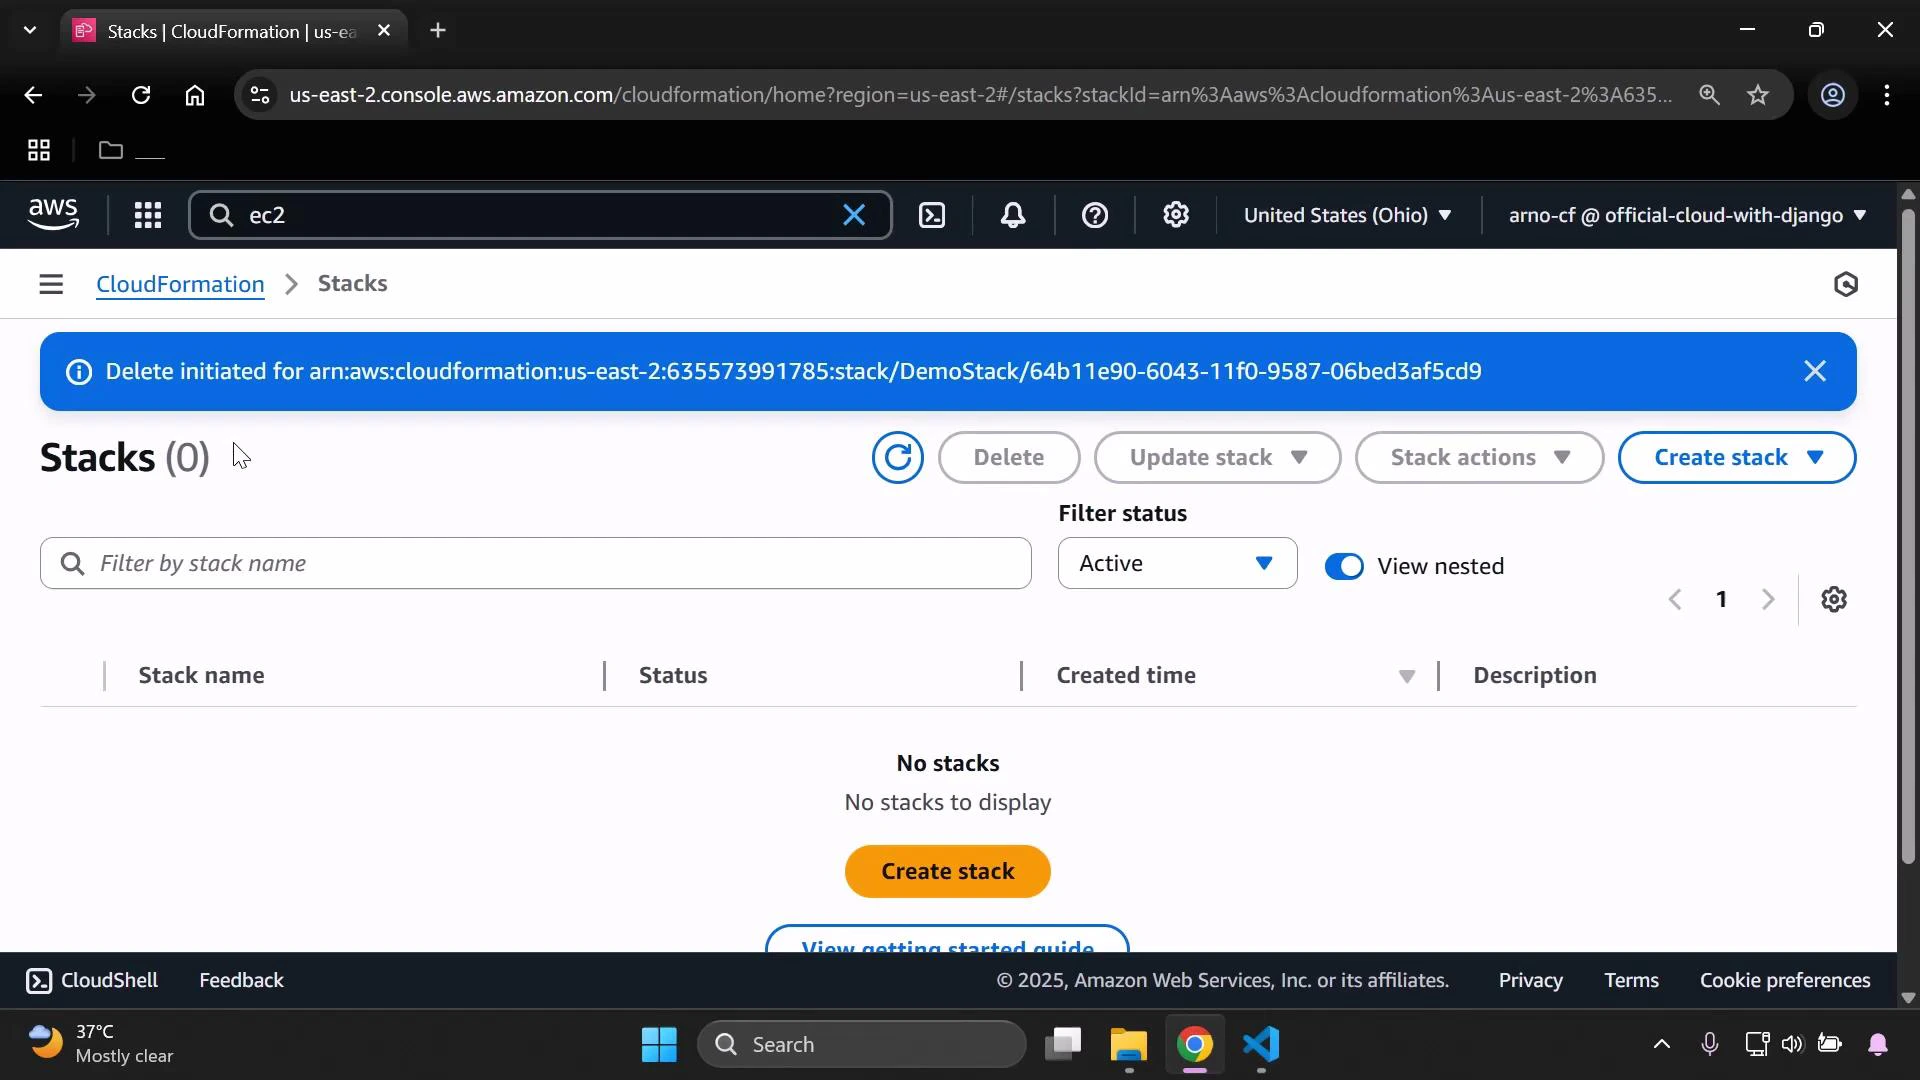Open CloudShell from the bottom toolbar
Viewport: 1920px width, 1080px height.
tap(91, 980)
